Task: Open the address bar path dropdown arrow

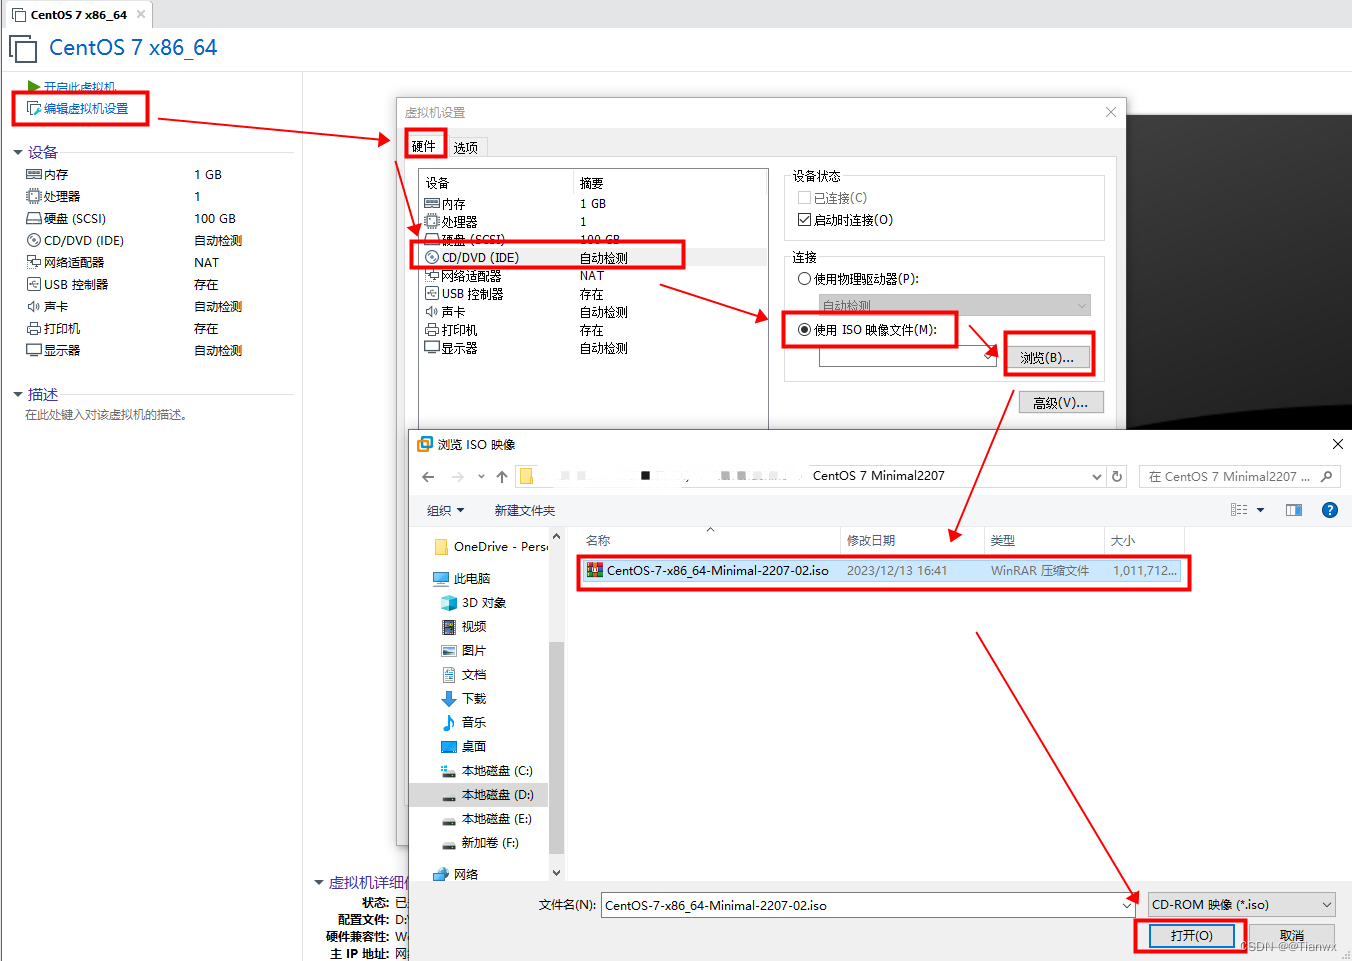Action: 1097,477
